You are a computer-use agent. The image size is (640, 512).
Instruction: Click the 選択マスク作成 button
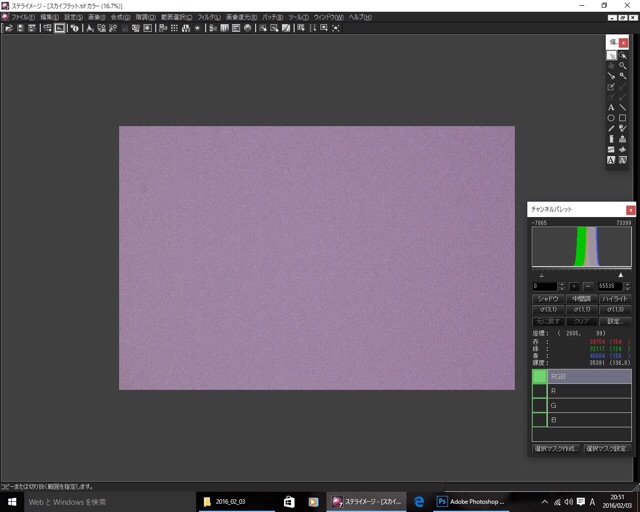[556, 449]
